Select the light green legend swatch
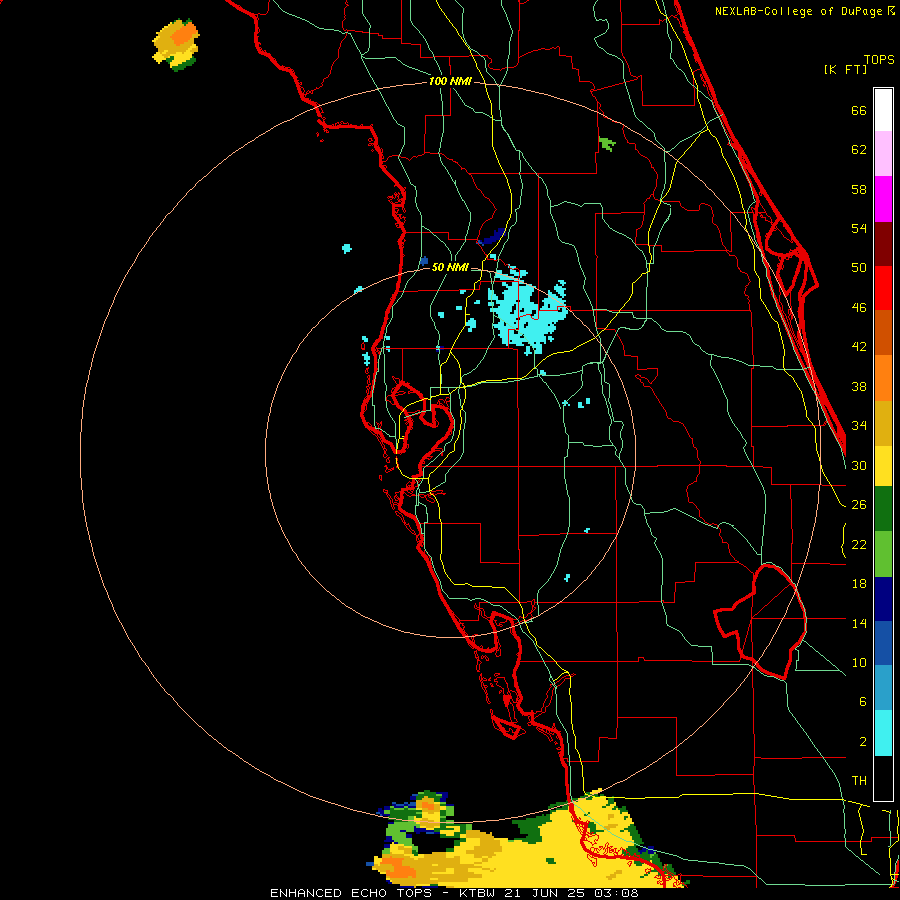 [x=883, y=554]
